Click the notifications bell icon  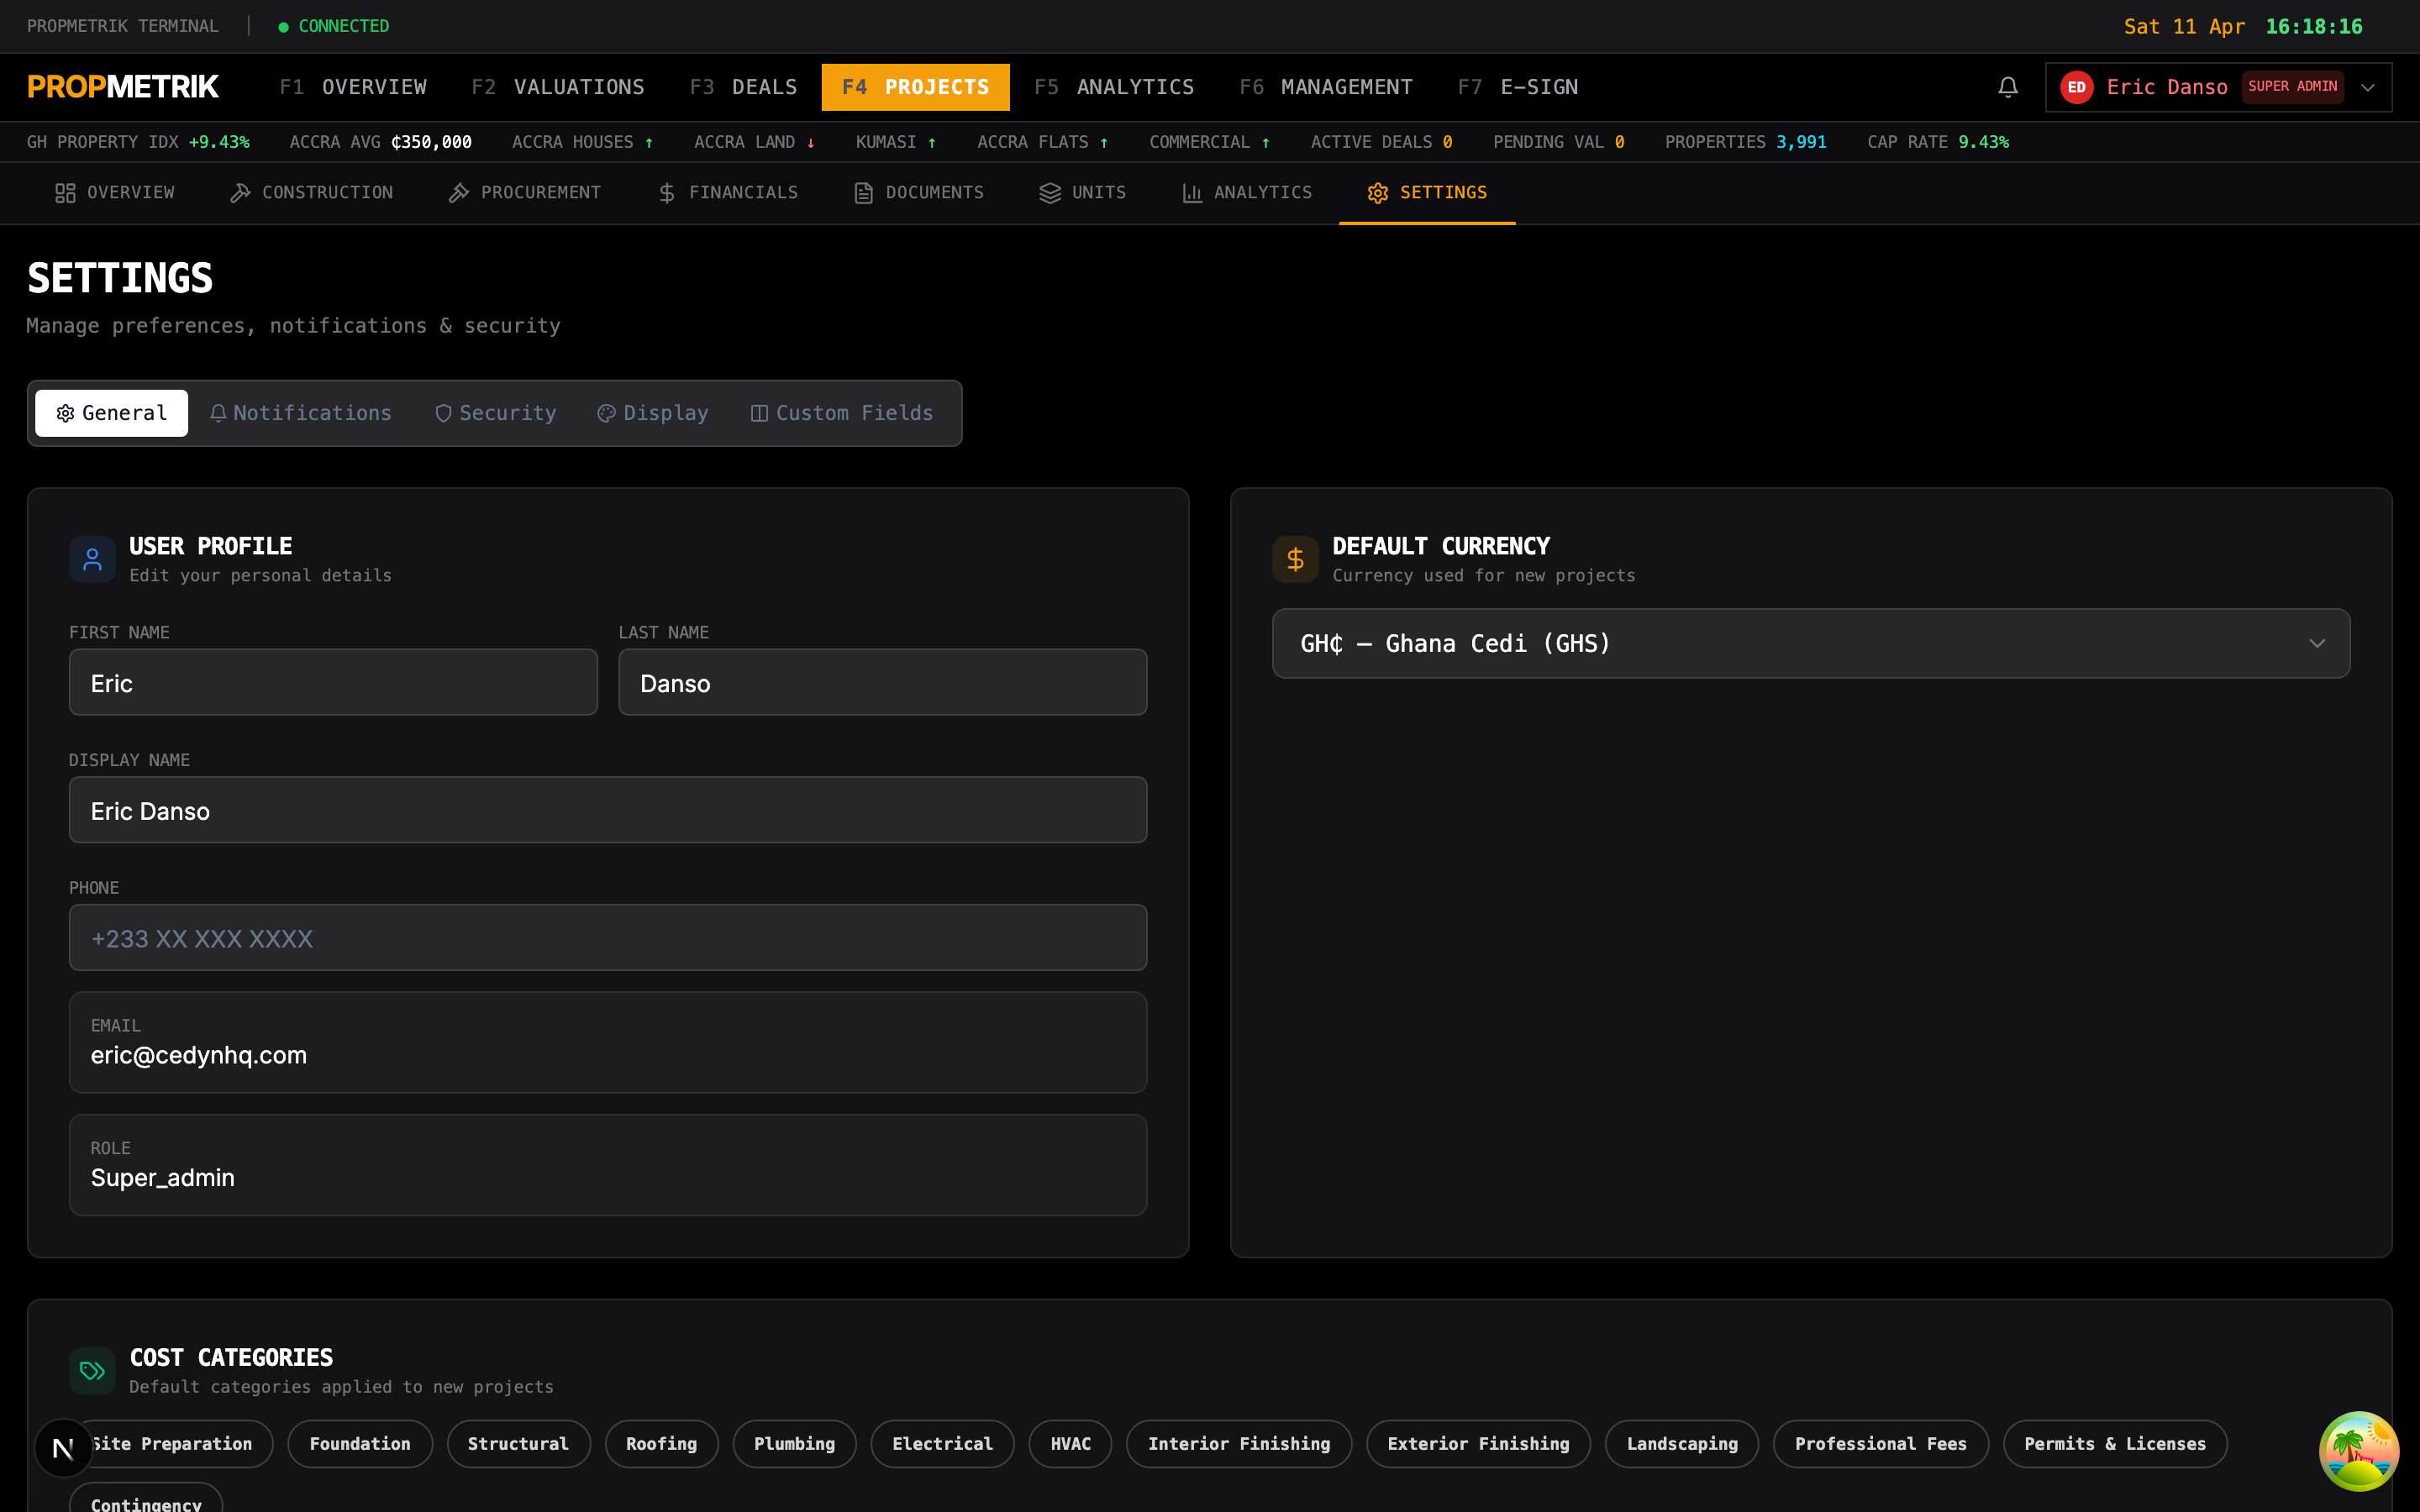point(2007,87)
